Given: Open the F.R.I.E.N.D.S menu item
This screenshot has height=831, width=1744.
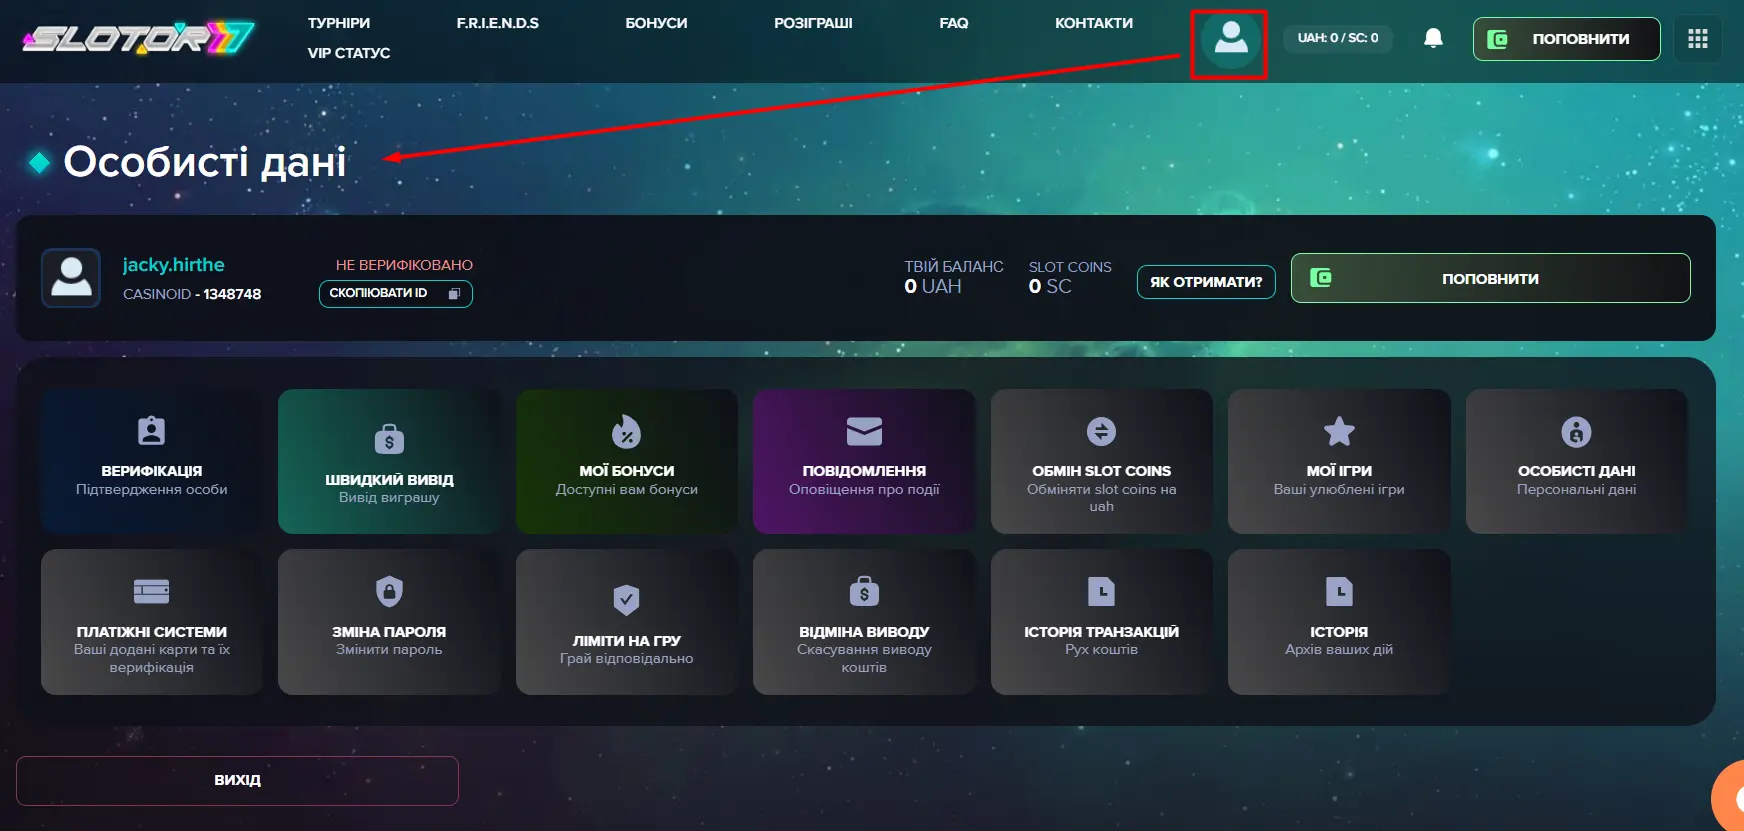Looking at the screenshot, I should pyautogui.click(x=498, y=23).
